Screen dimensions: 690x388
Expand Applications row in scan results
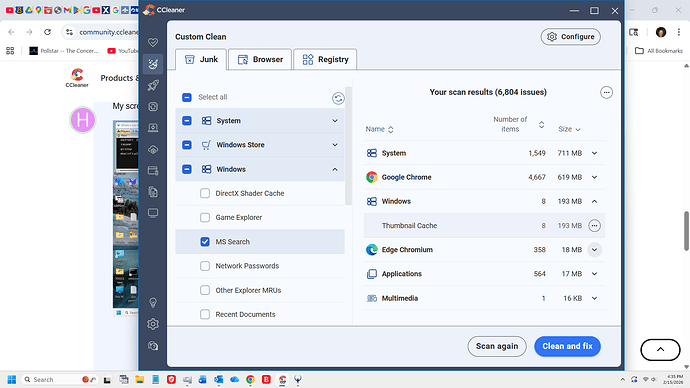tap(594, 274)
